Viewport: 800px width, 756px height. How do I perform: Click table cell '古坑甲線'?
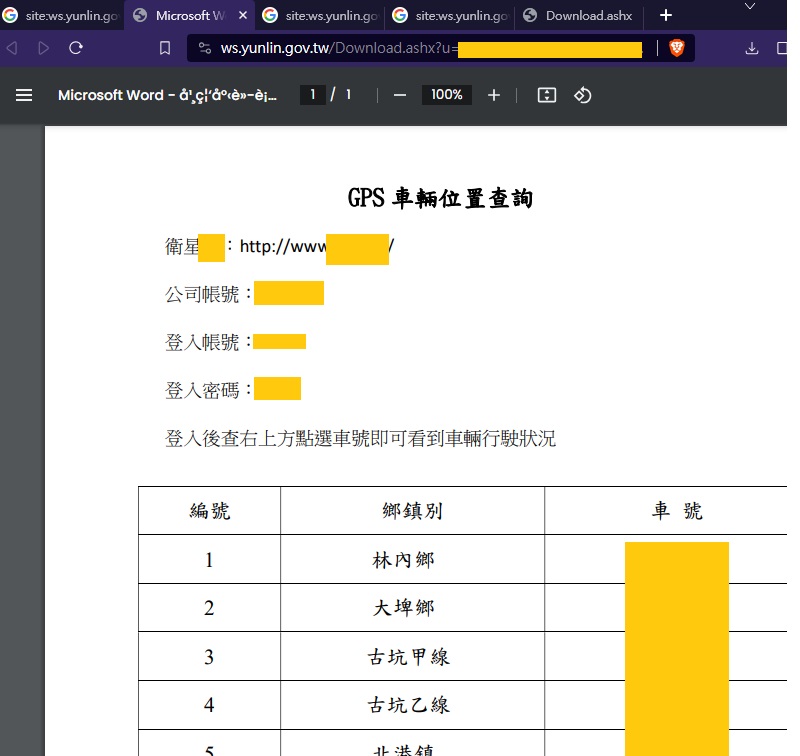(x=409, y=657)
